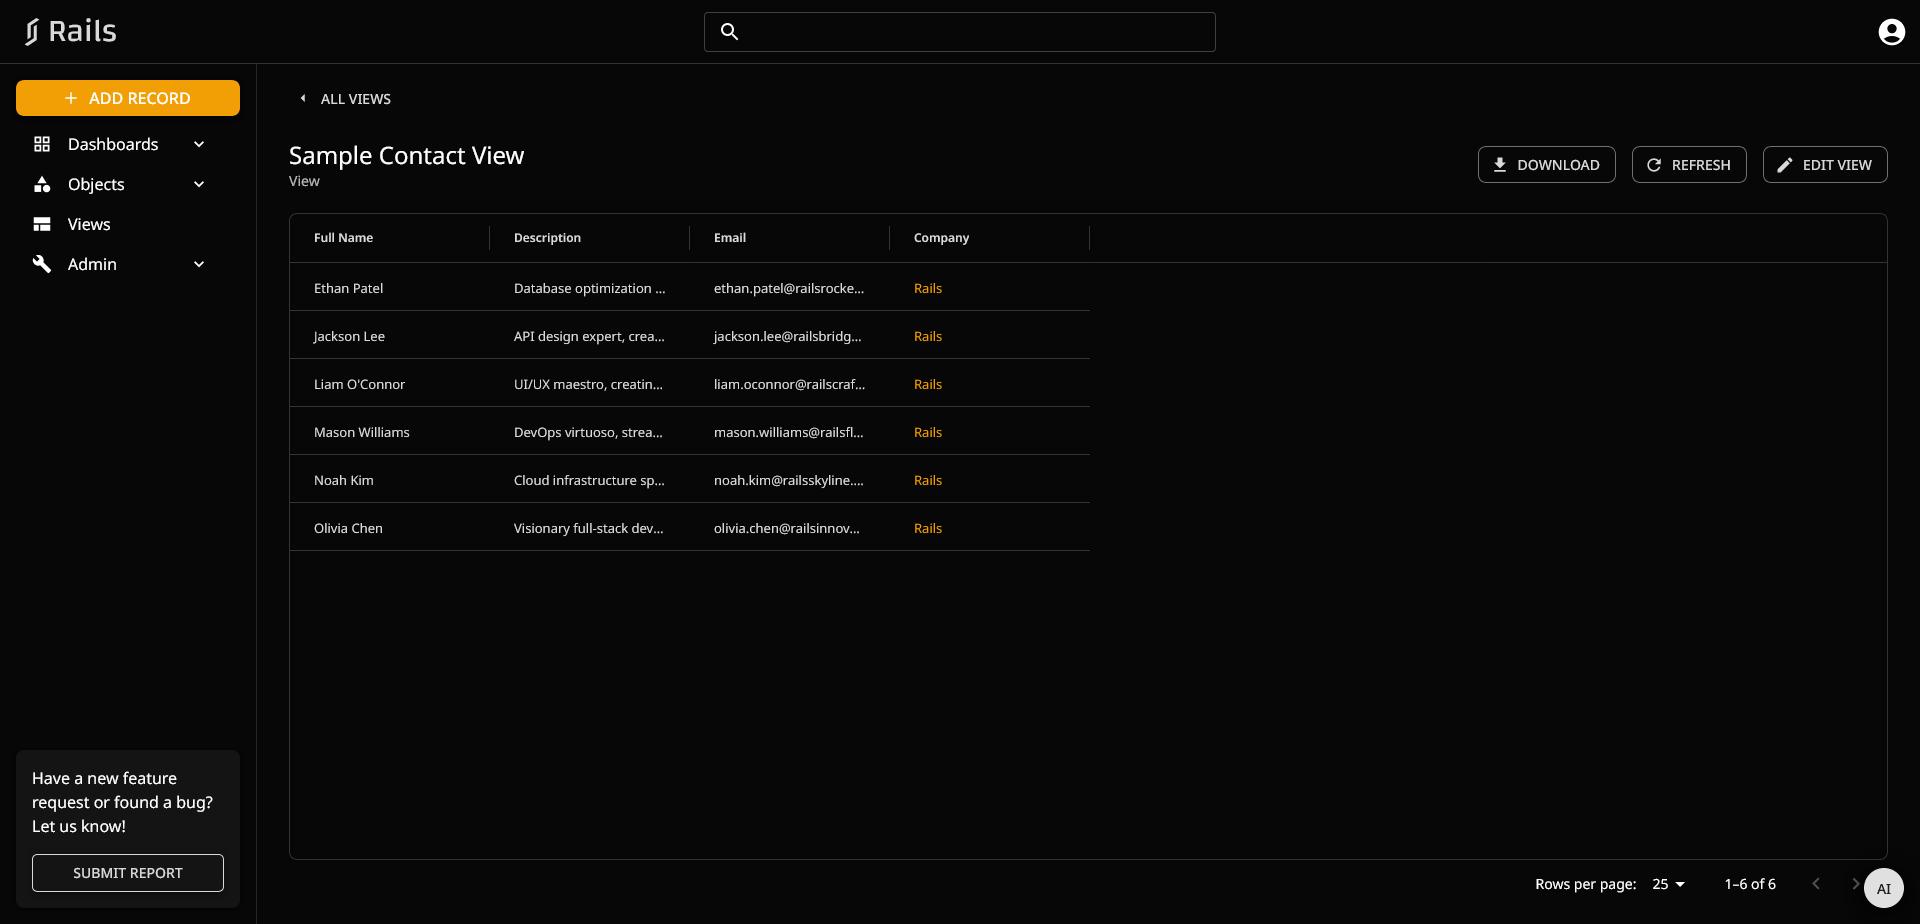Screen dimensions: 1920x924
Task: Open the user account avatar
Action: tap(1891, 32)
